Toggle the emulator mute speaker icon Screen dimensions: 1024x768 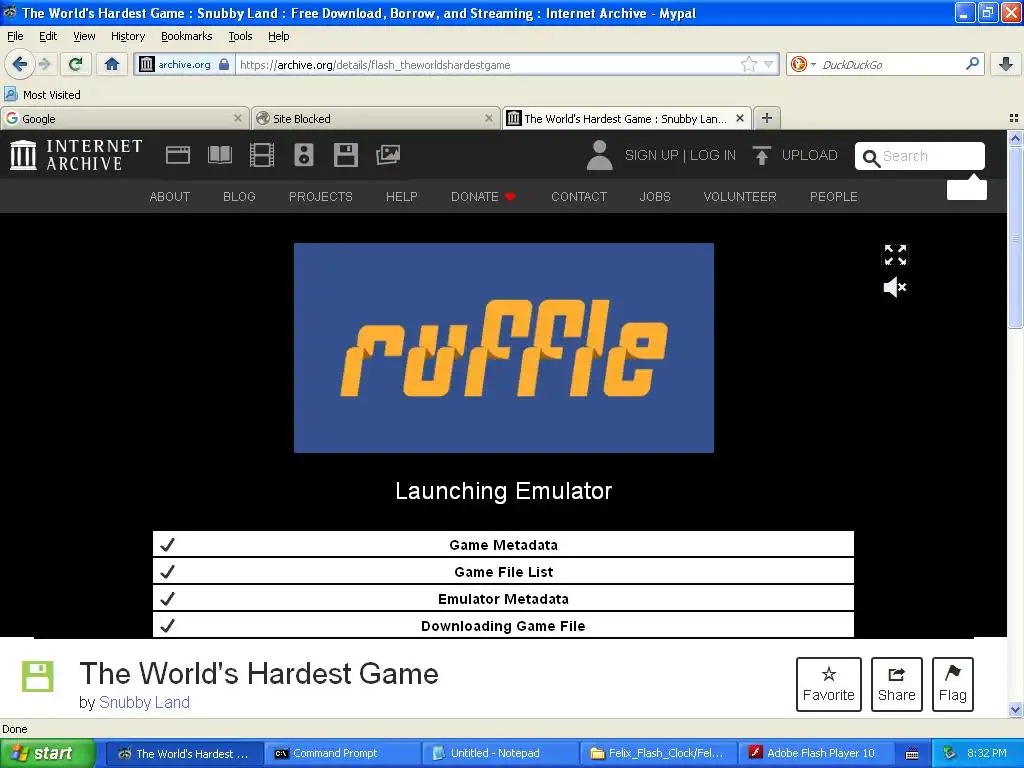pos(895,287)
